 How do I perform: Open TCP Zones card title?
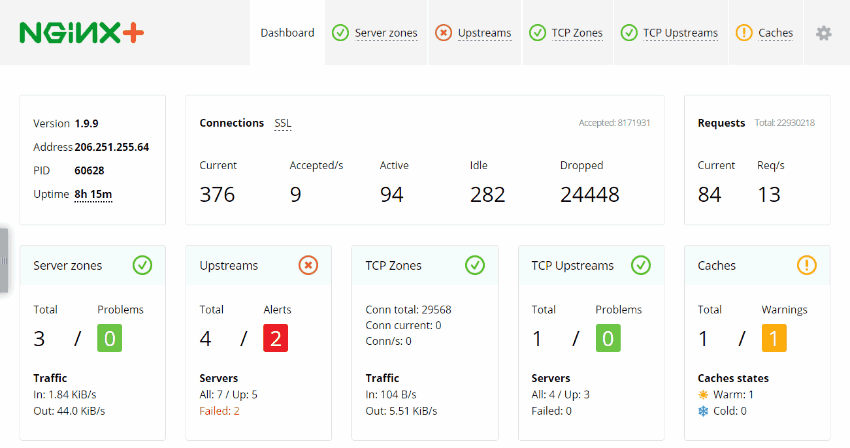pos(394,266)
